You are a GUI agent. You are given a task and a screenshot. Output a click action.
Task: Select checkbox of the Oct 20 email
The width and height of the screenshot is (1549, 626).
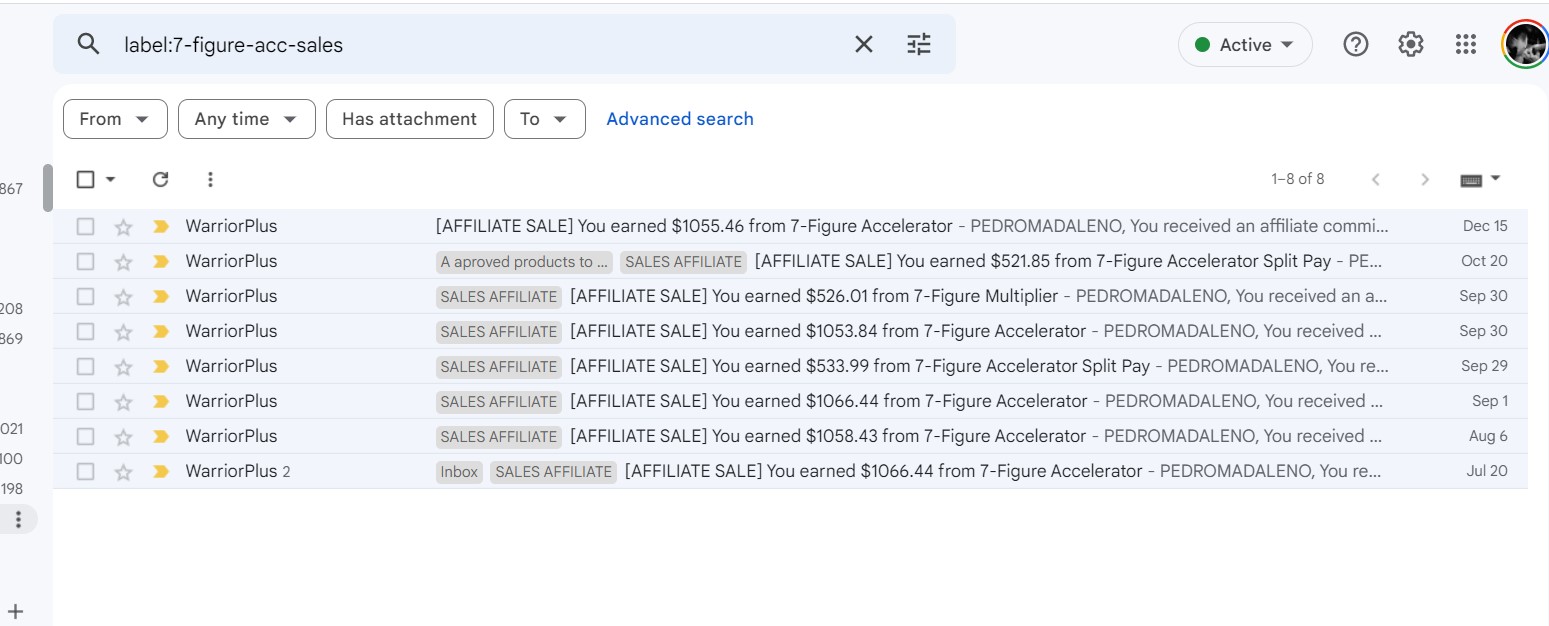point(86,261)
